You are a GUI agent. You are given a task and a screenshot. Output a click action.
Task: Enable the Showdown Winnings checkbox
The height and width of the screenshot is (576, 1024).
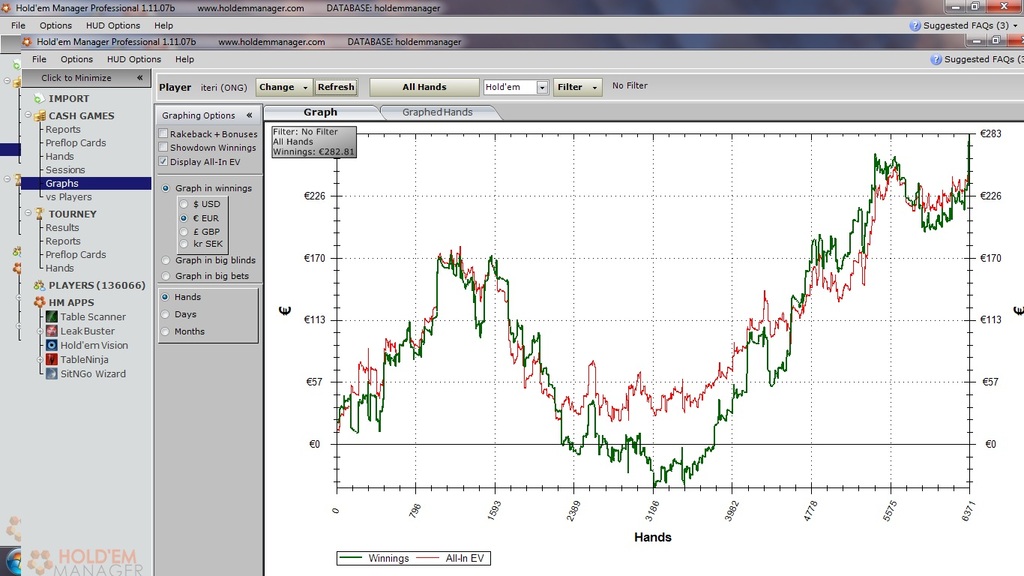(163, 148)
